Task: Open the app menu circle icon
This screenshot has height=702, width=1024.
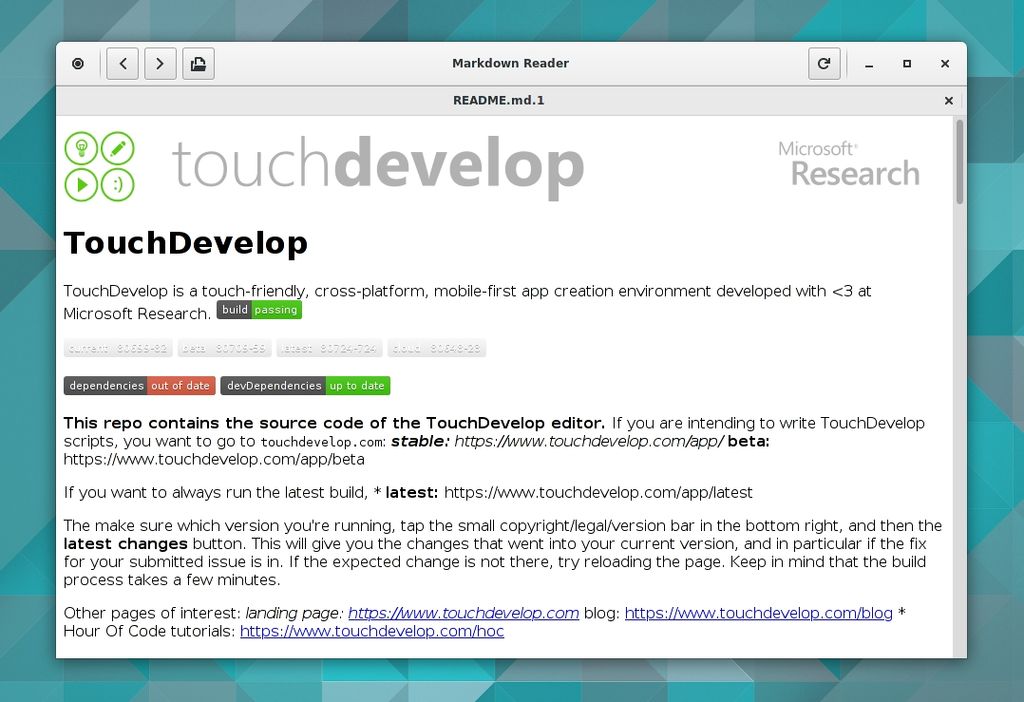Action: 78,63
